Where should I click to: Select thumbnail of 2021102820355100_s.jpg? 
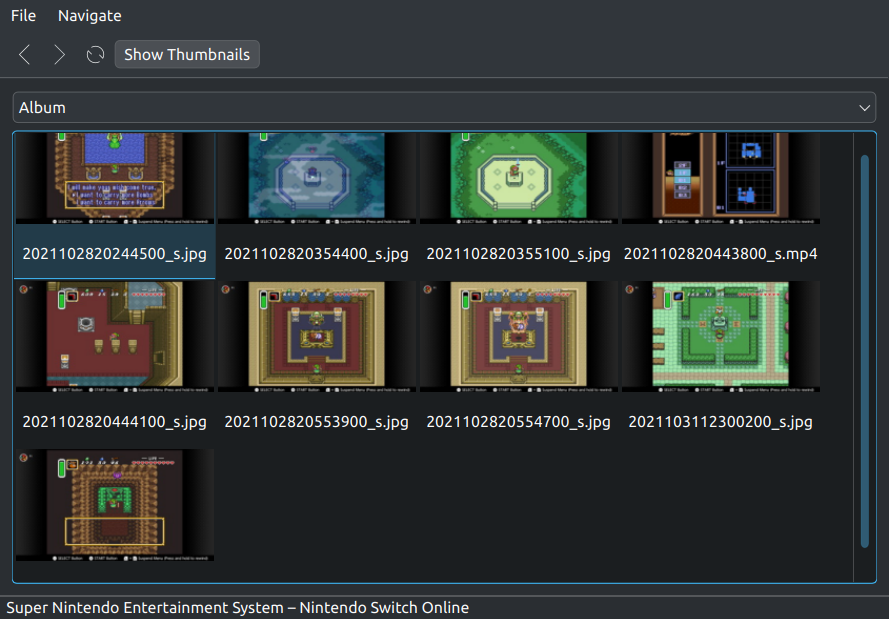pos(519,179)
